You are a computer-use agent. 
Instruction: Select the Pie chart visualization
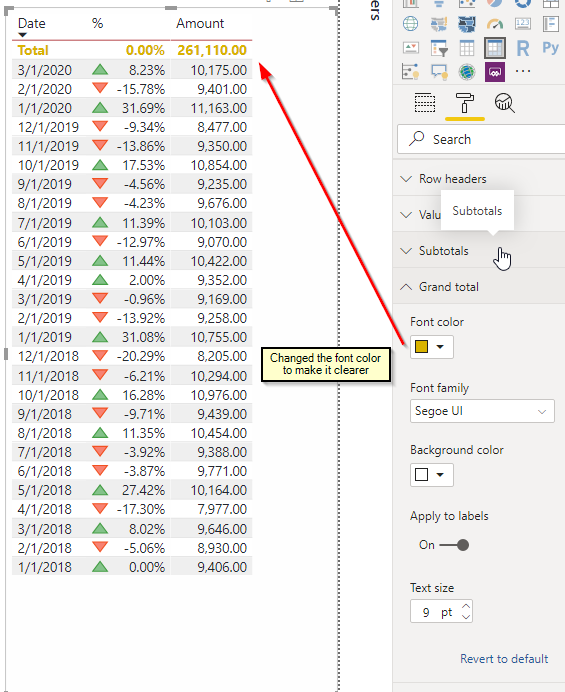[x=495, y=3]
